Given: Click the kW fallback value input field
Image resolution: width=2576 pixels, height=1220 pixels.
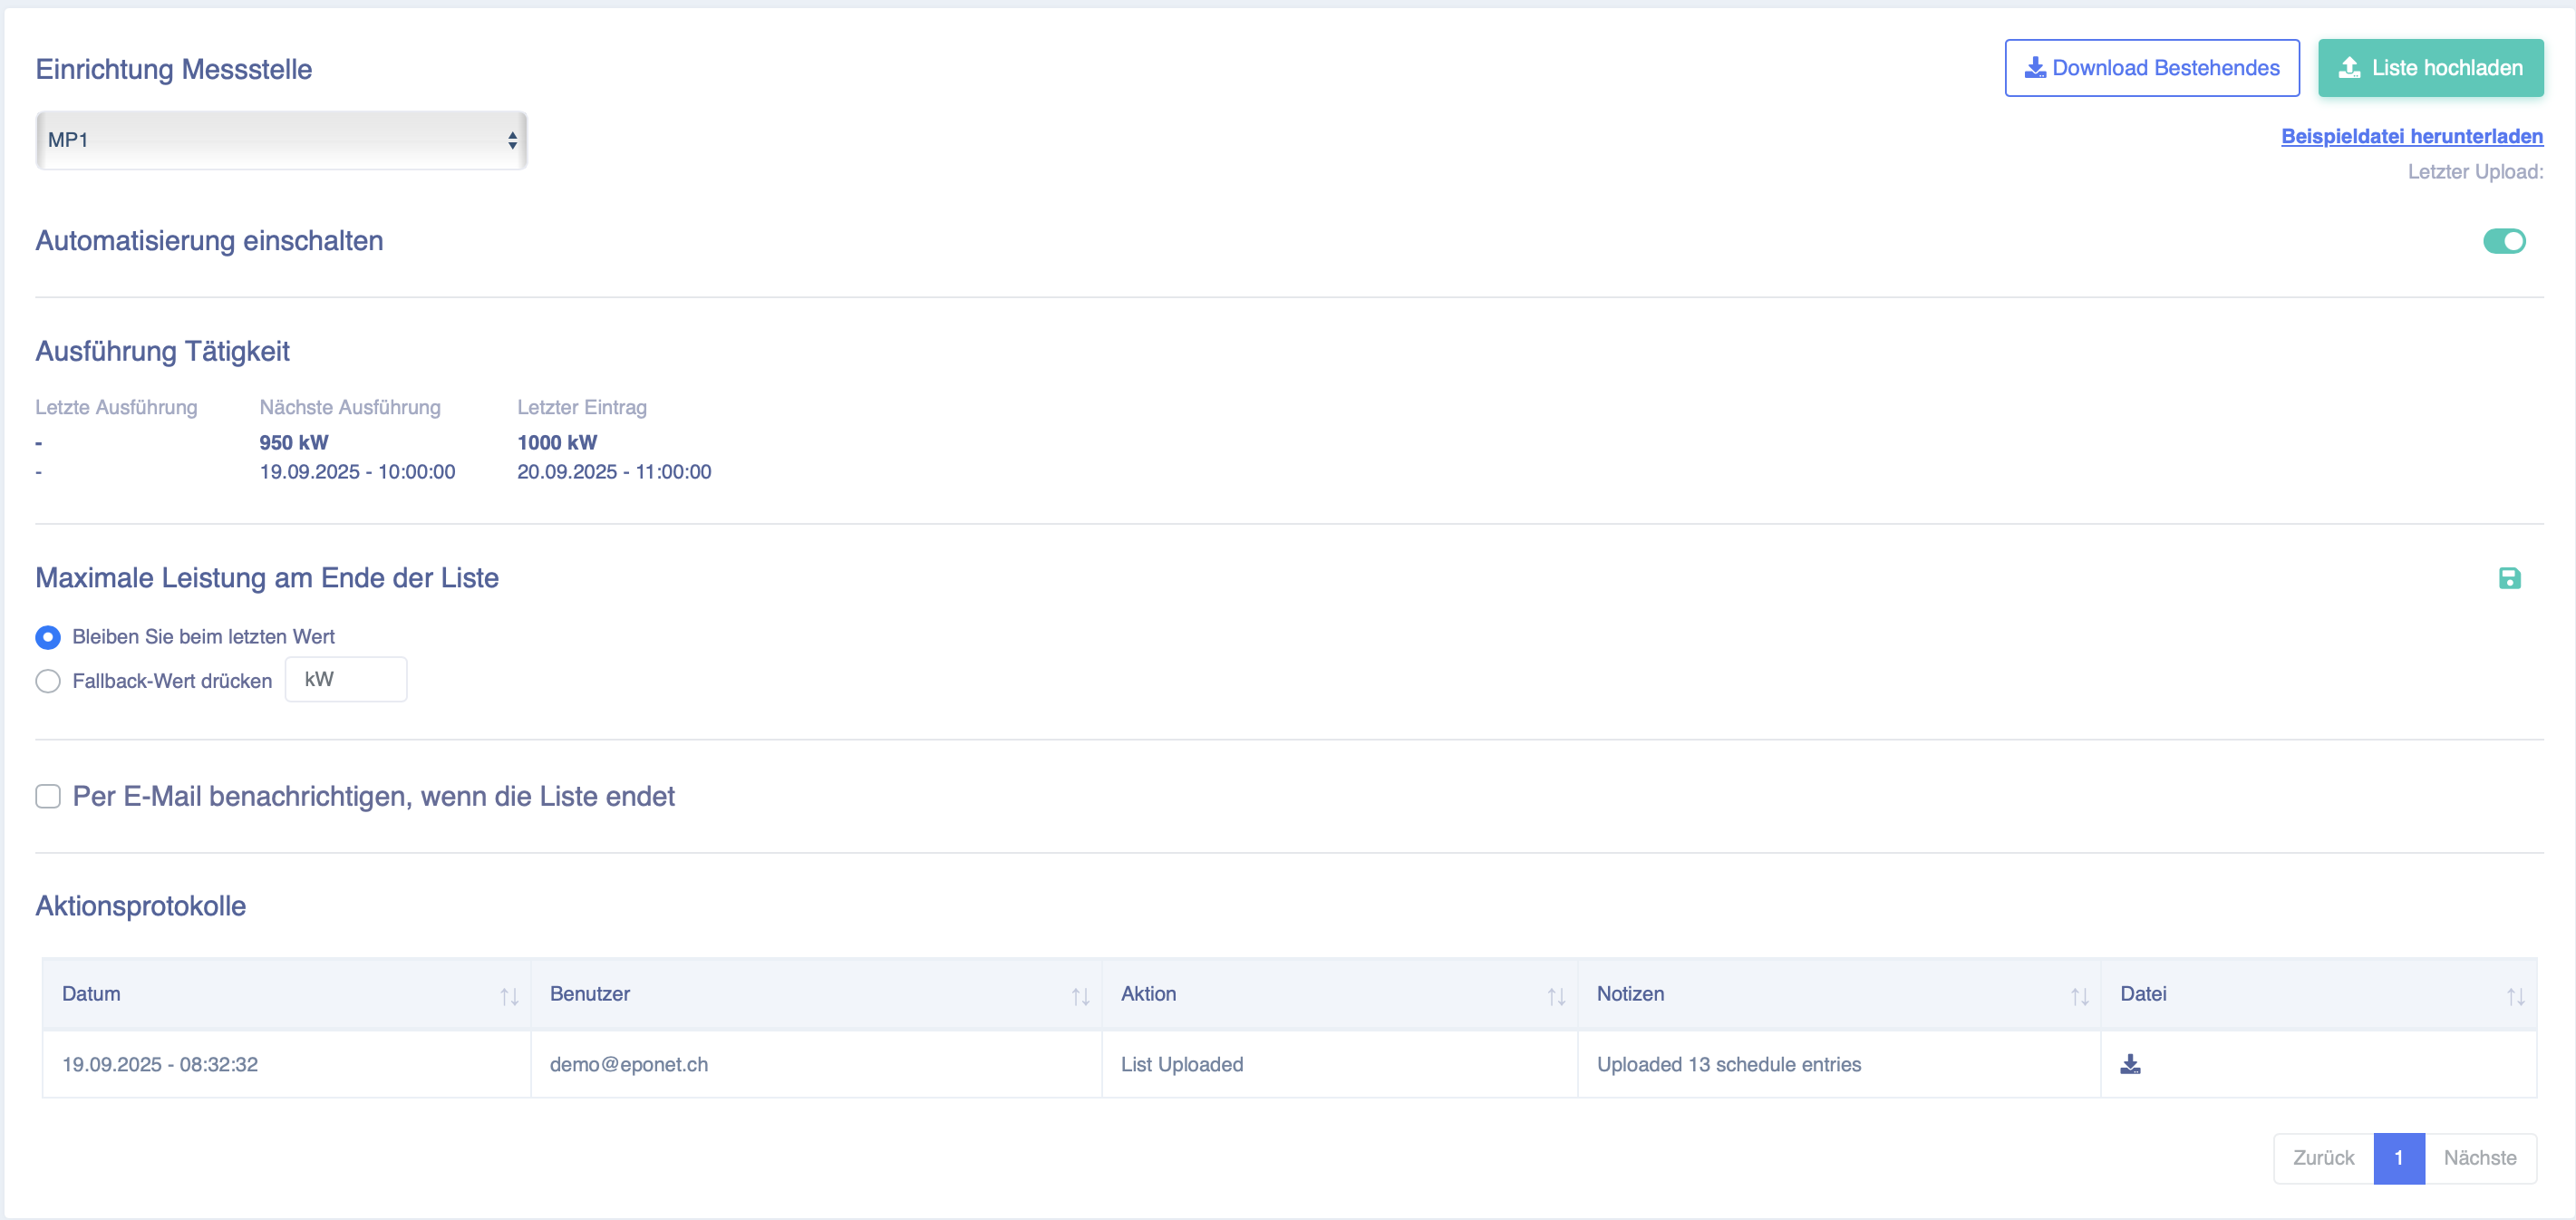Looking at the screenshot, I should pyautogui.click(x=346, y=680).
